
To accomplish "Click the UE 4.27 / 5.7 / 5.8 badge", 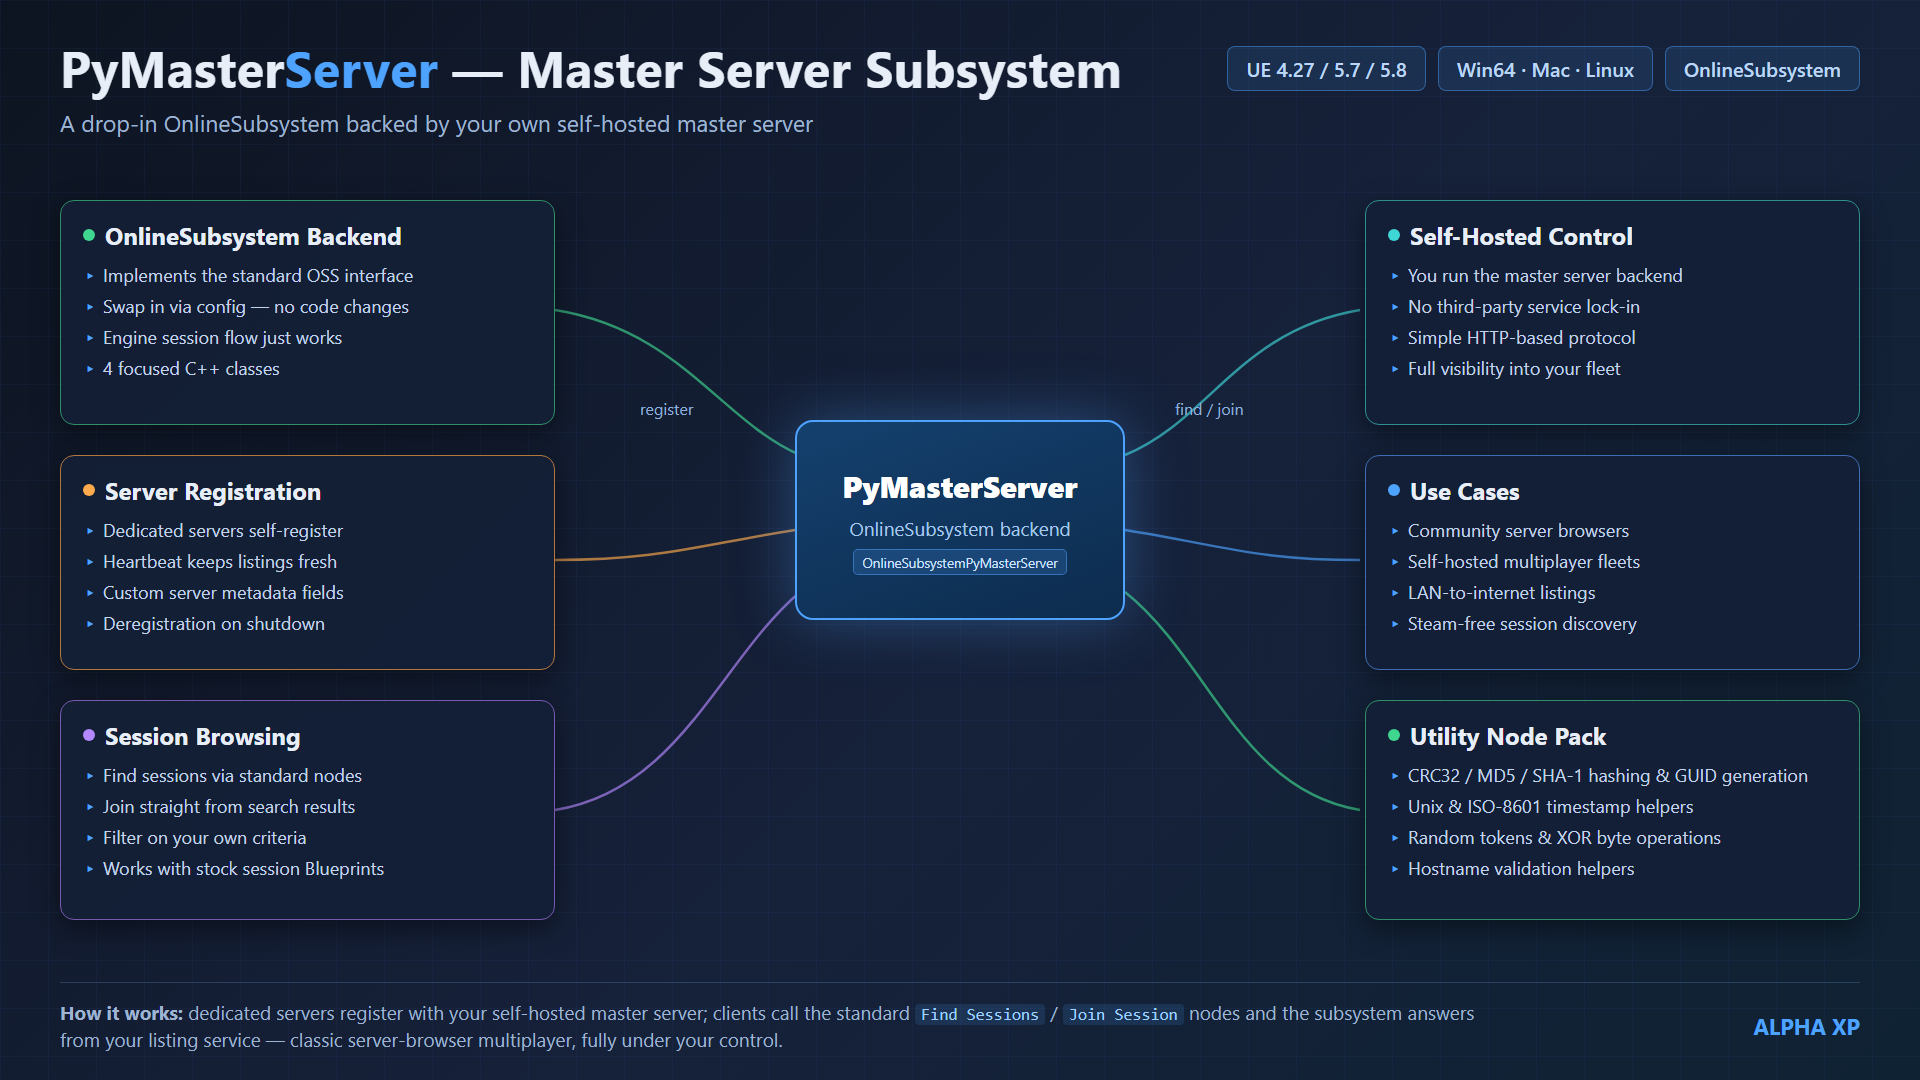I will point(1326,69).
